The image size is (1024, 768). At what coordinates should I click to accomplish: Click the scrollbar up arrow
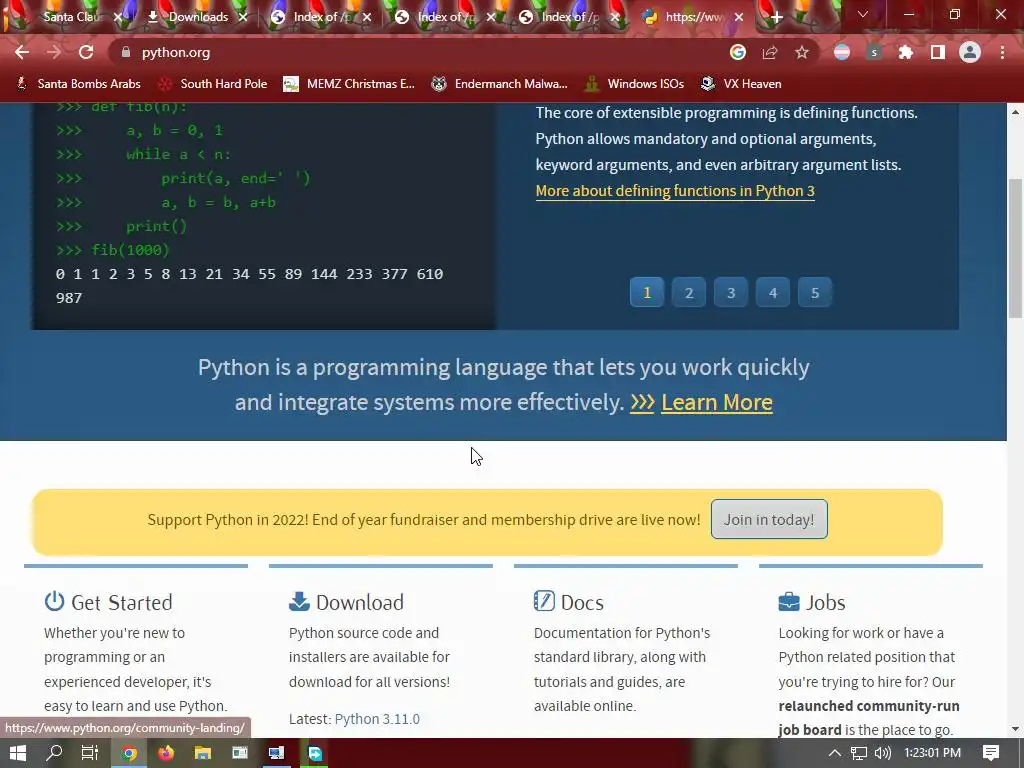click(1016, 112)
